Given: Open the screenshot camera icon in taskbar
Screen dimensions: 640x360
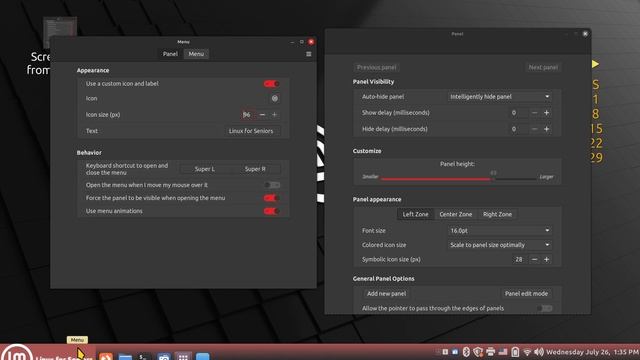Looking at the screenshot, I should [x=164, y=356].
